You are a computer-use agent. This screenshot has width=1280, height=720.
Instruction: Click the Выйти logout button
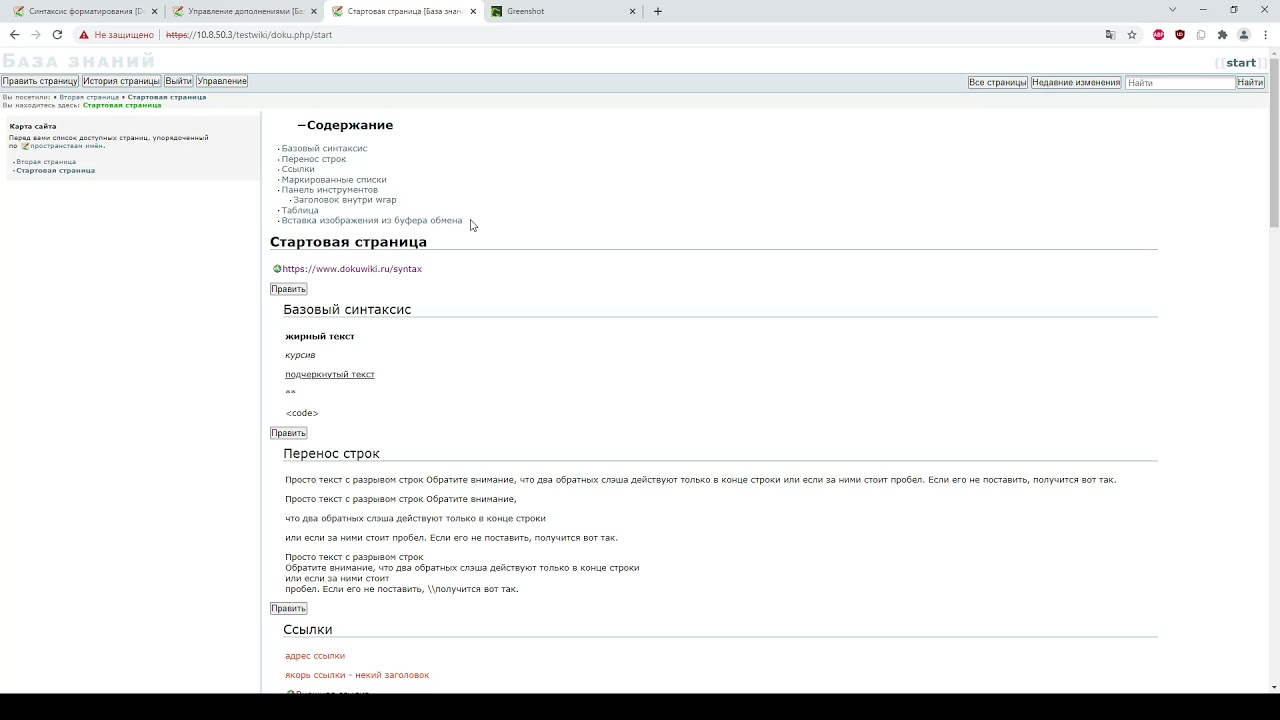tap(179, 81)
